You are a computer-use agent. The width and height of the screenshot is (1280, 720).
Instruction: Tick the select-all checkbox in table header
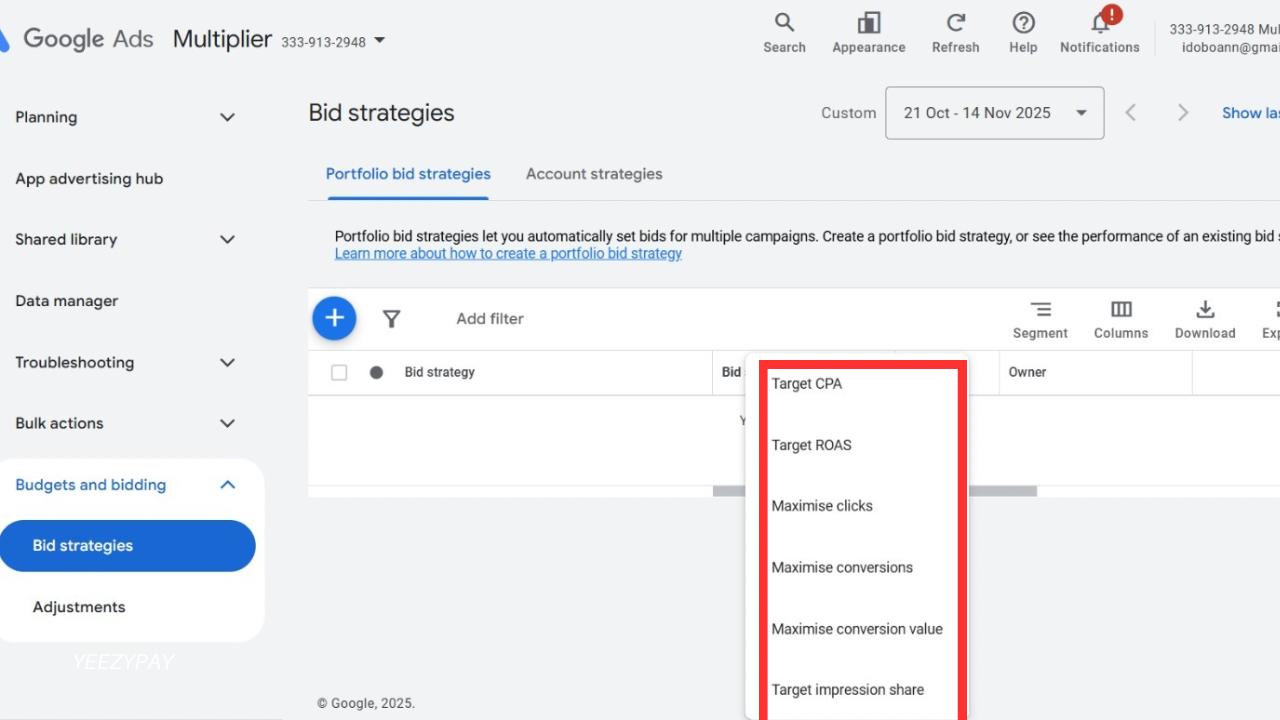coord(339,372)
